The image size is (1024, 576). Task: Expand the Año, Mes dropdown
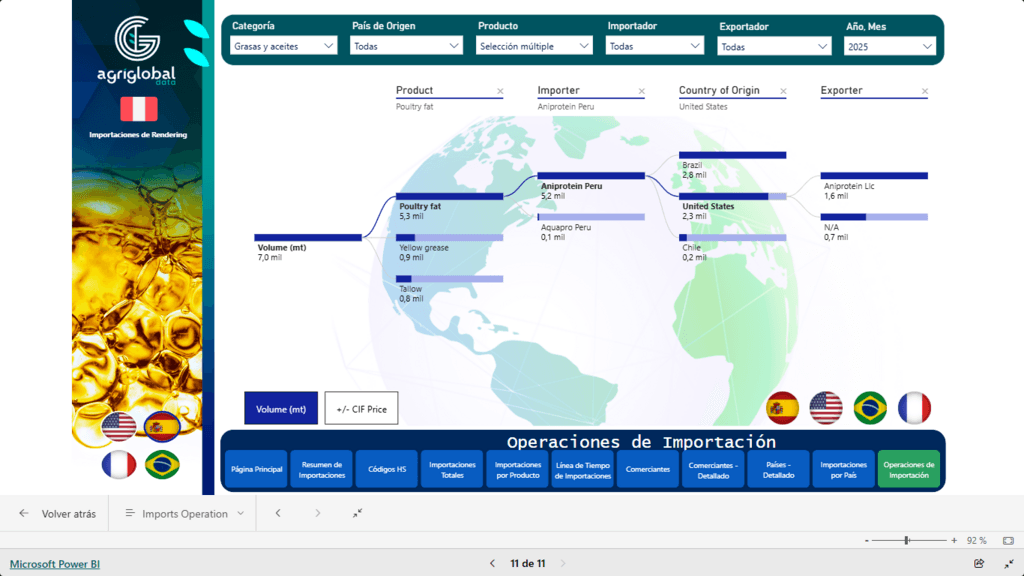tap(889, 46)
